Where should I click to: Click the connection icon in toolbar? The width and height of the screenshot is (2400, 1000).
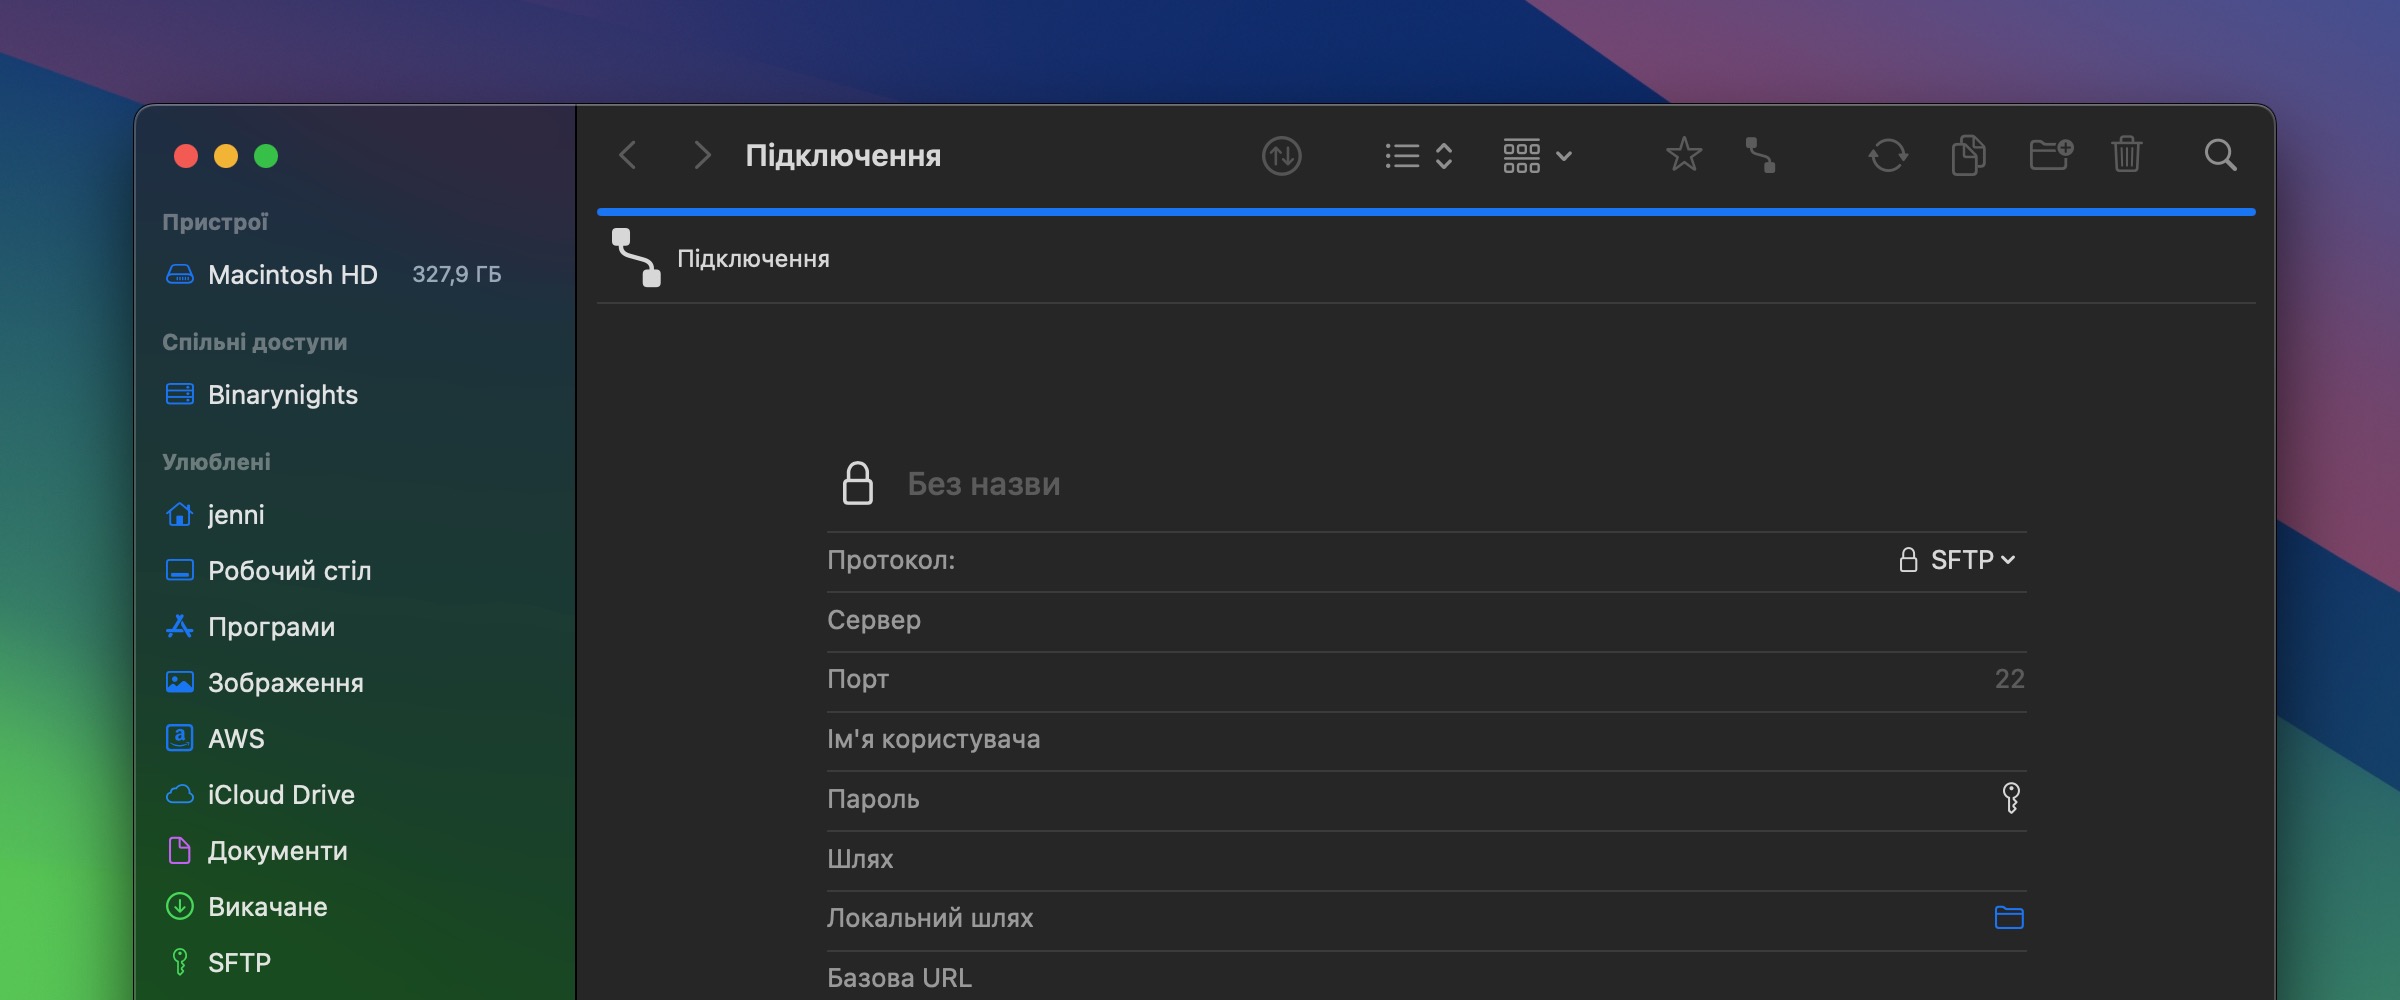point(1760,155)
